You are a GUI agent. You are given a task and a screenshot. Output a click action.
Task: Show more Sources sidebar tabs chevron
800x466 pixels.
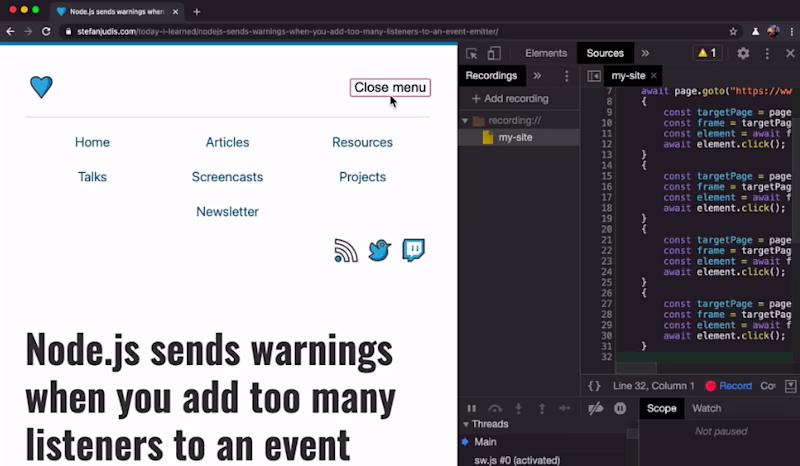[537, 76]
